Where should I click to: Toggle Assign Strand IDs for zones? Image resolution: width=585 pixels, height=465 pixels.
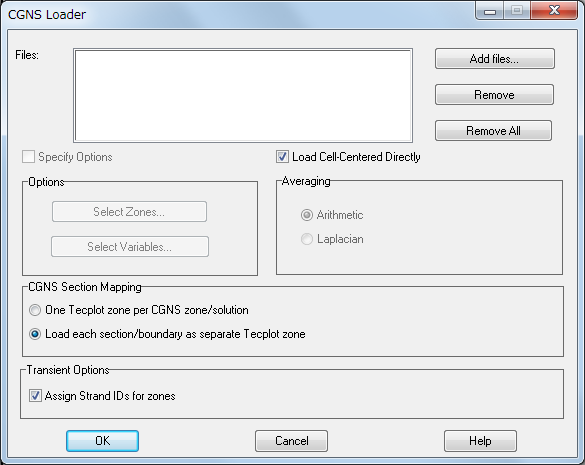tap(35, 396)
